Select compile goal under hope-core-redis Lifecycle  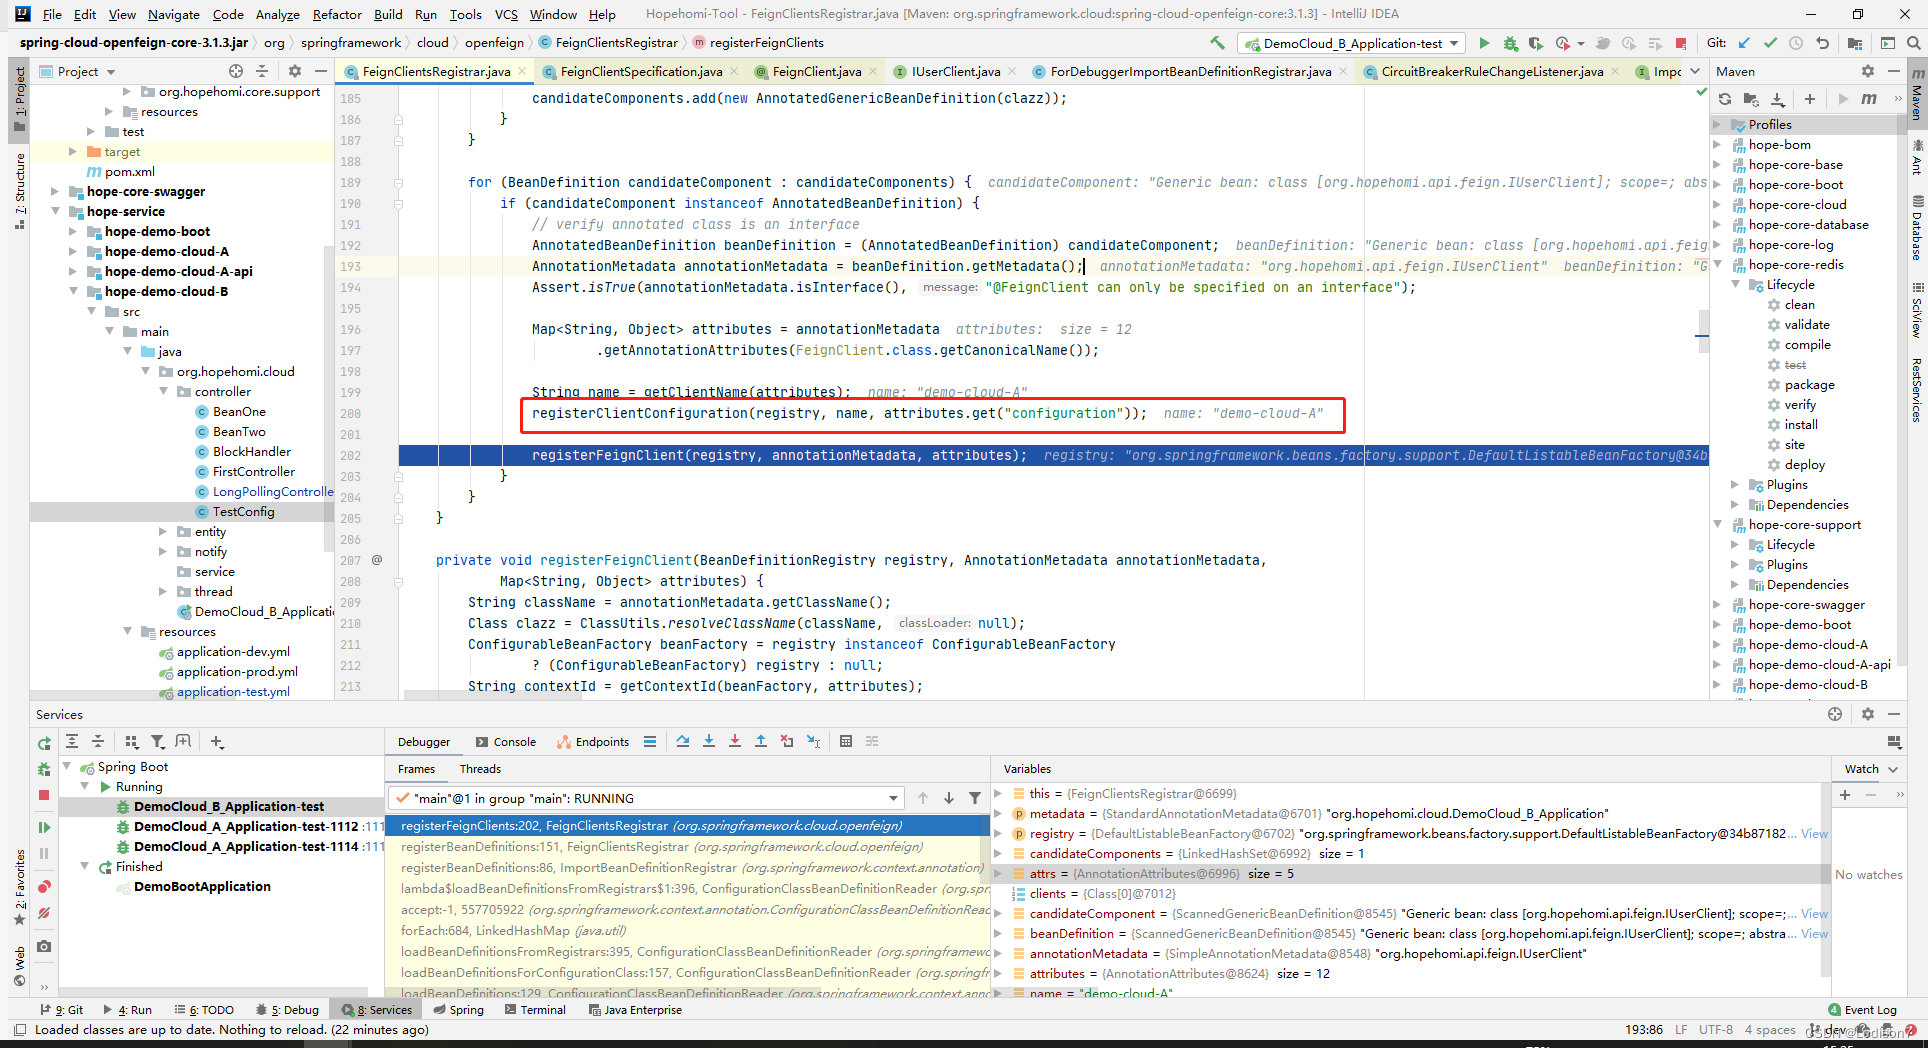(1807, 344)
